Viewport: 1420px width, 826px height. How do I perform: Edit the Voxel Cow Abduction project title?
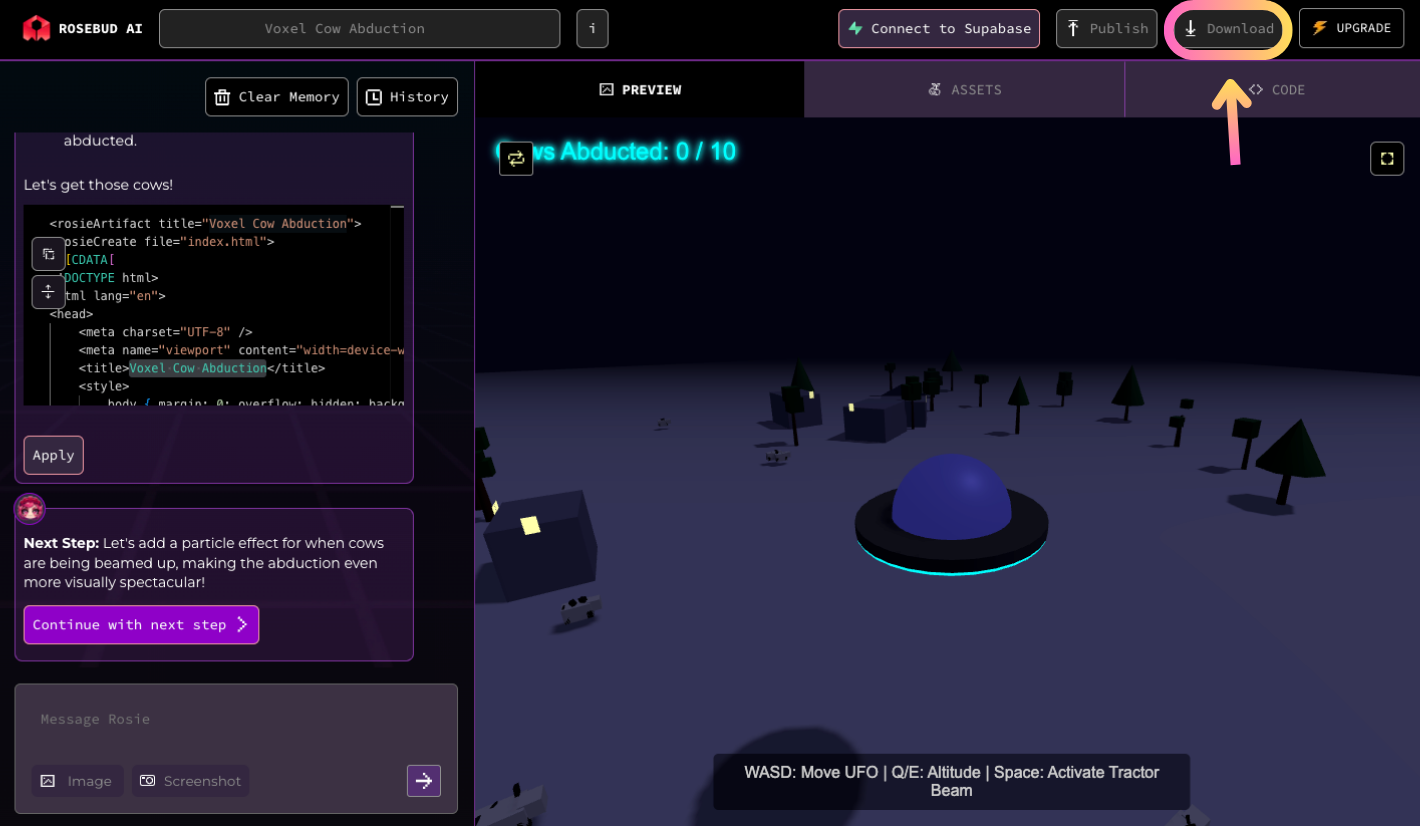(x=359, y=29)
